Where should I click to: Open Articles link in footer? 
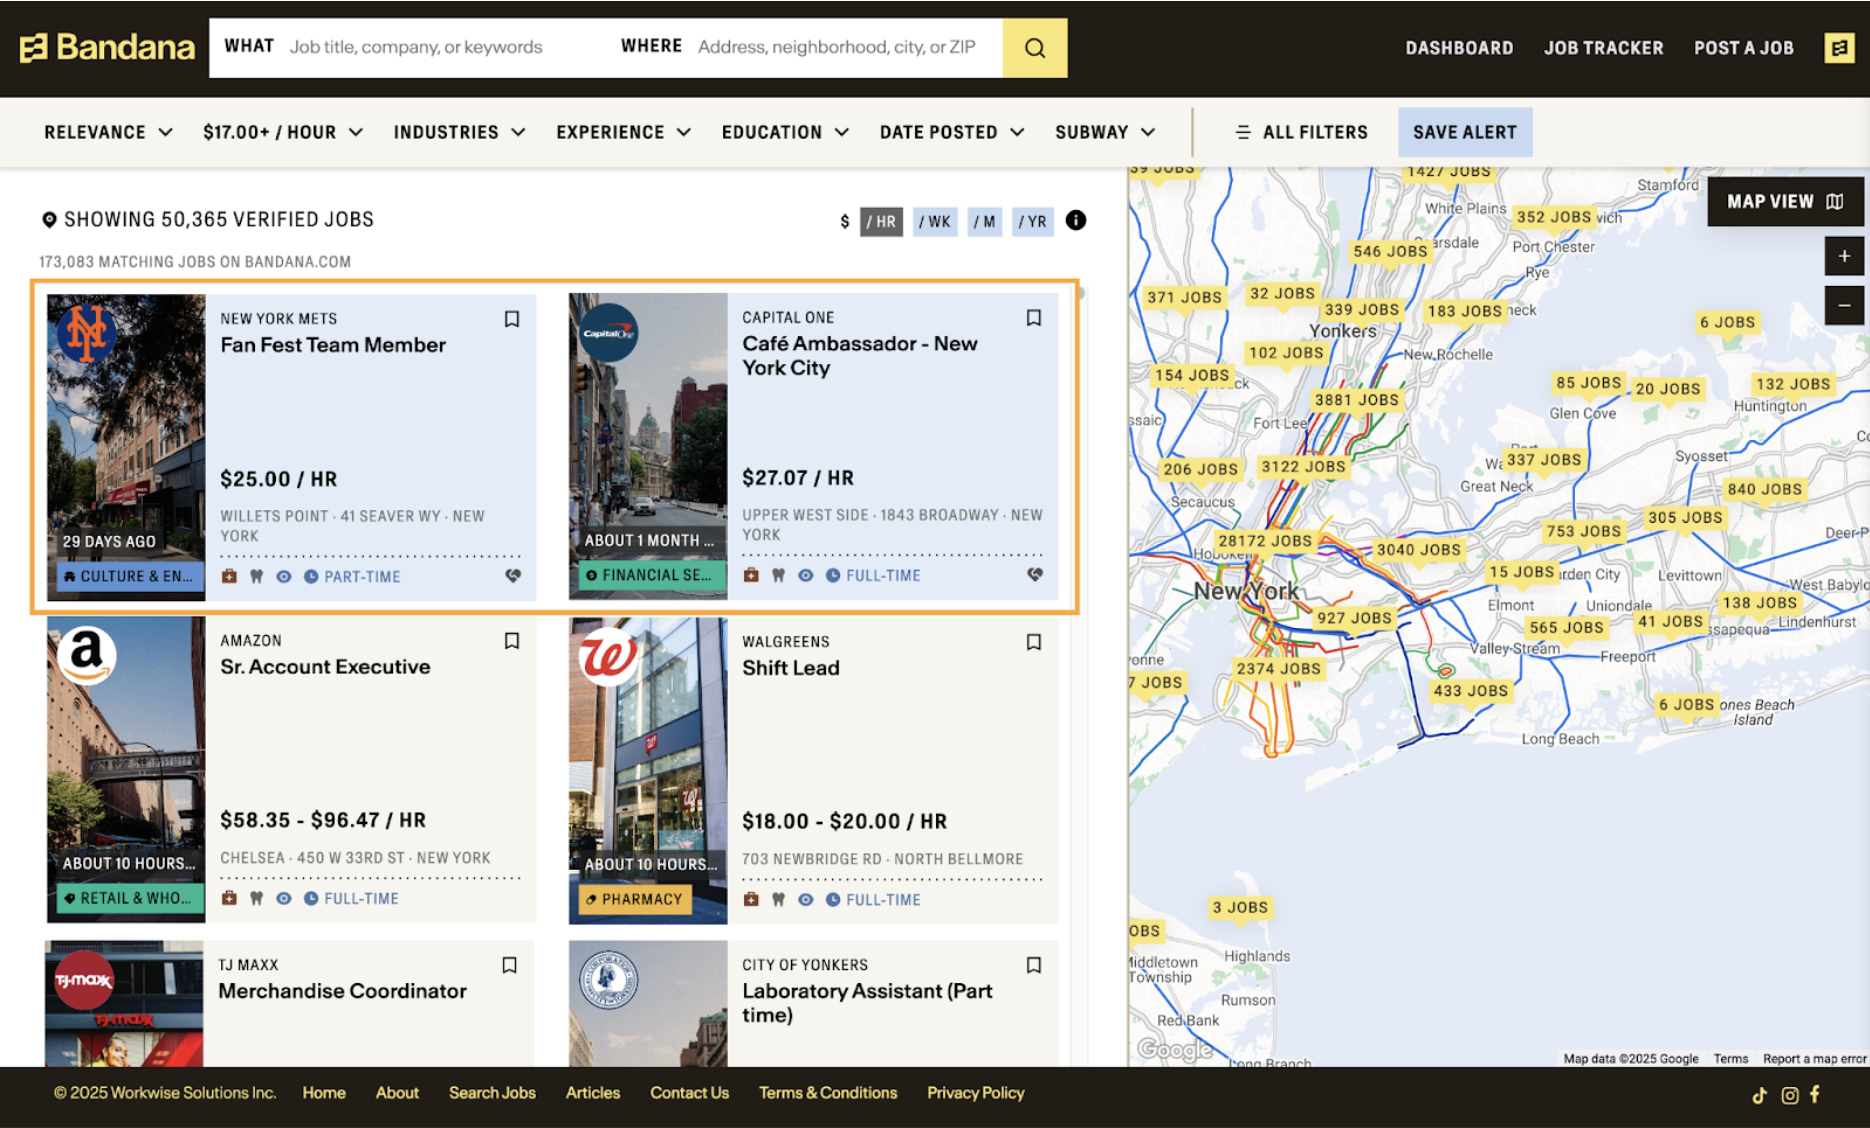click(593, 1093)
